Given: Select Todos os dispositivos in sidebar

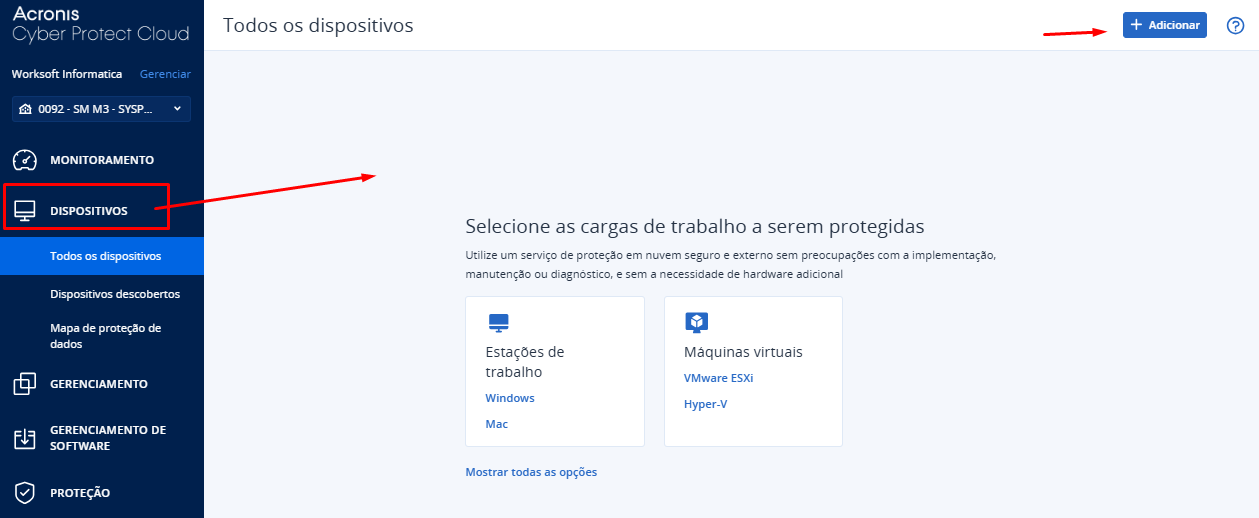Looking at the screenshot, I should tap(105, 256).
